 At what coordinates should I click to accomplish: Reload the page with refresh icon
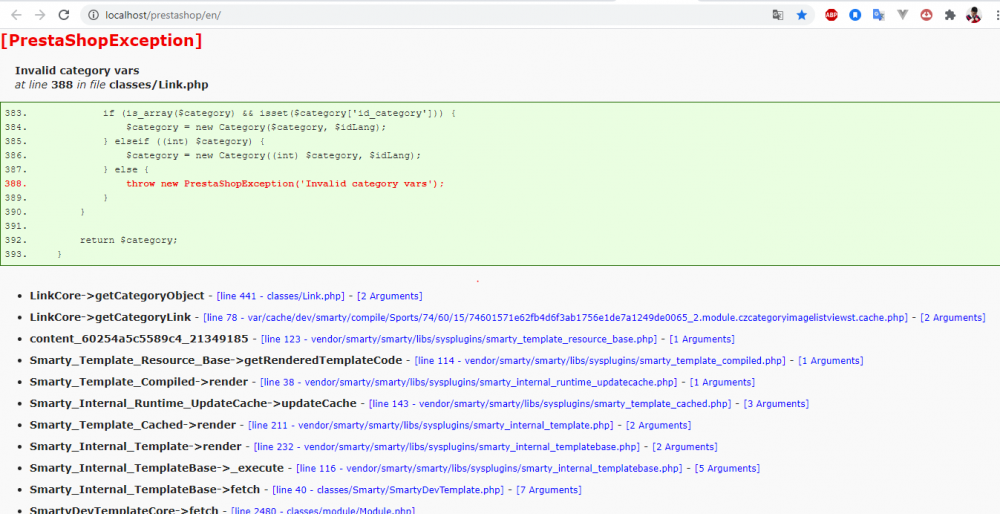[64, 15]
